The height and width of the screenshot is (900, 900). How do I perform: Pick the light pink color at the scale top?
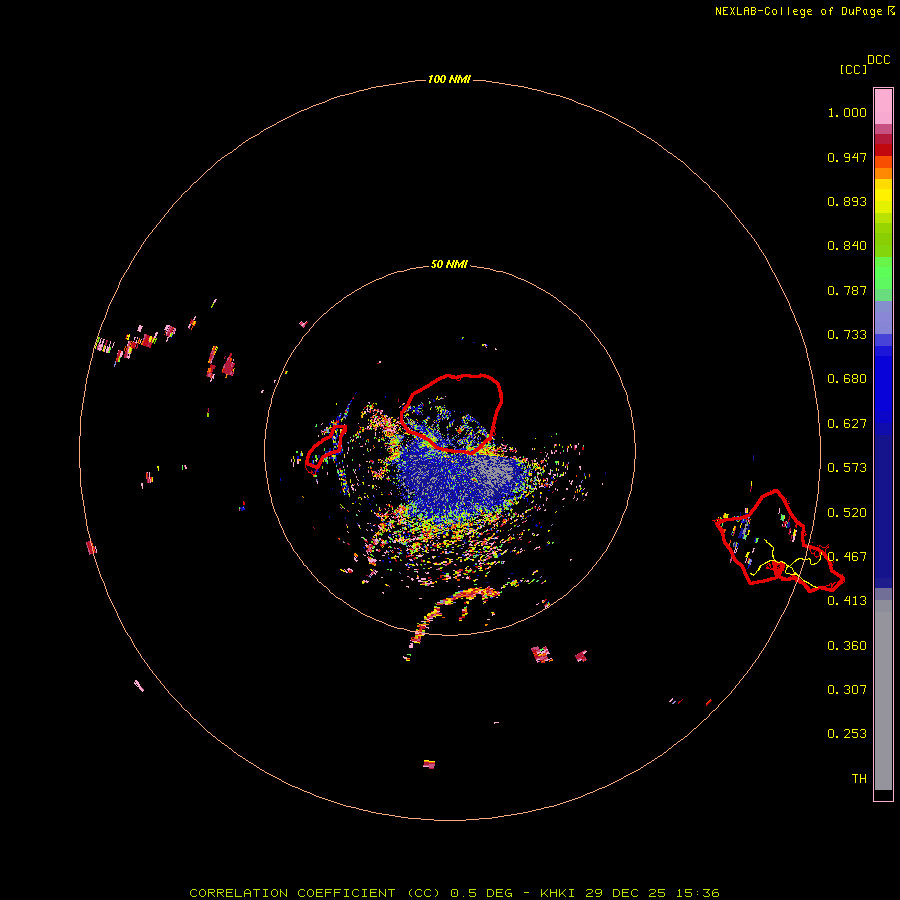pyautogui.click(x=883, y=107)
